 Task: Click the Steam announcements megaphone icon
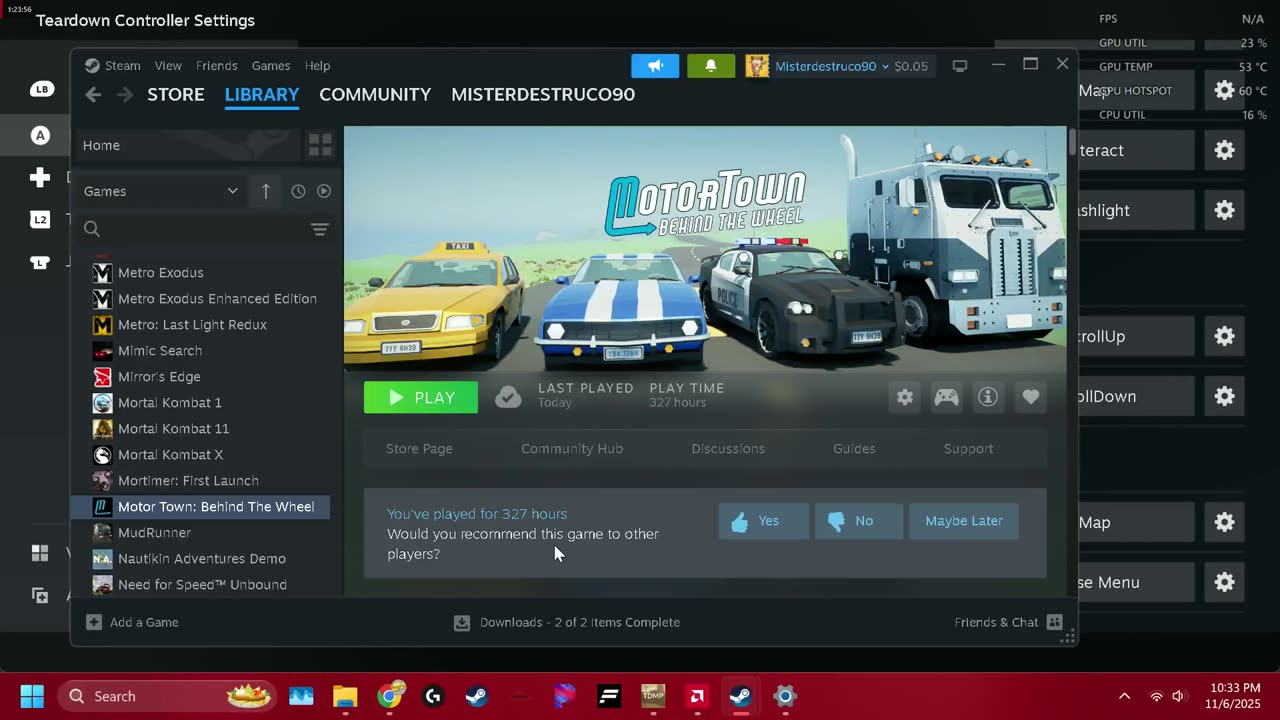tap(655, 66)
